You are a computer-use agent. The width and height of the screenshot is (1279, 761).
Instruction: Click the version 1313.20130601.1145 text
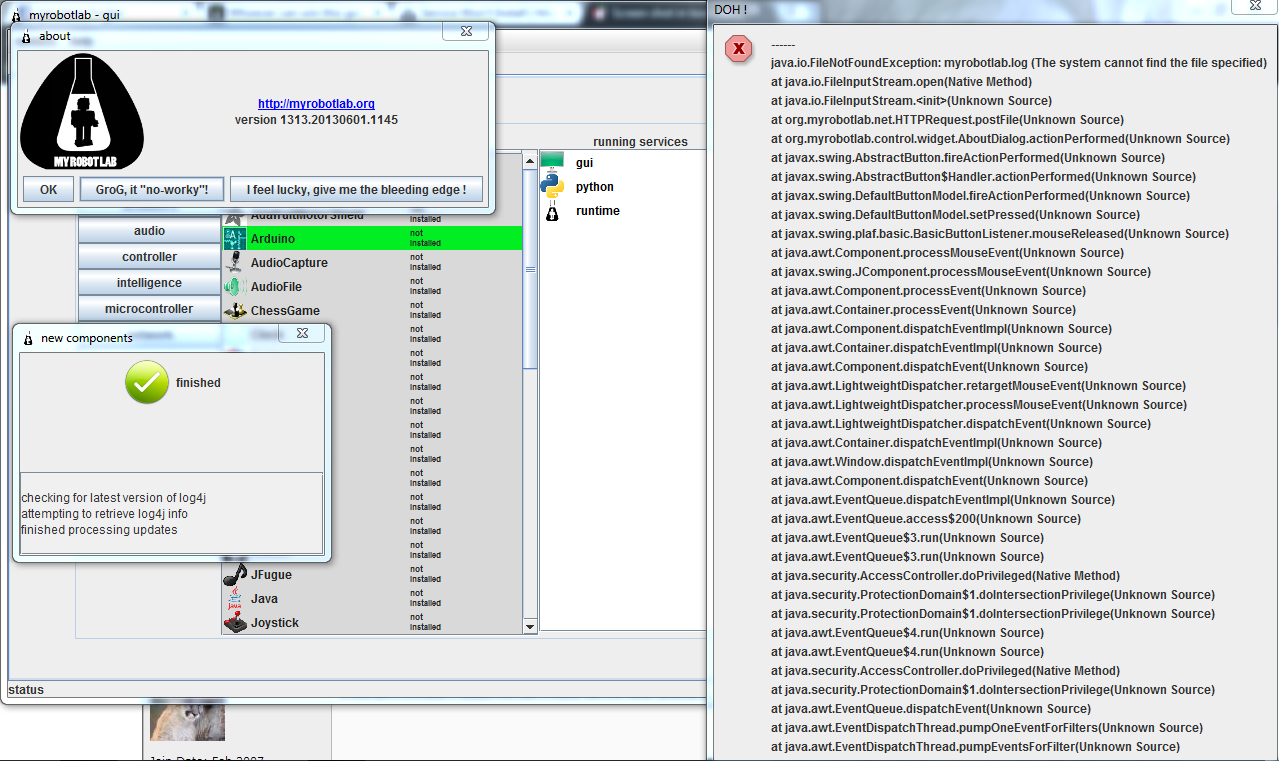[x=316, y=120]
